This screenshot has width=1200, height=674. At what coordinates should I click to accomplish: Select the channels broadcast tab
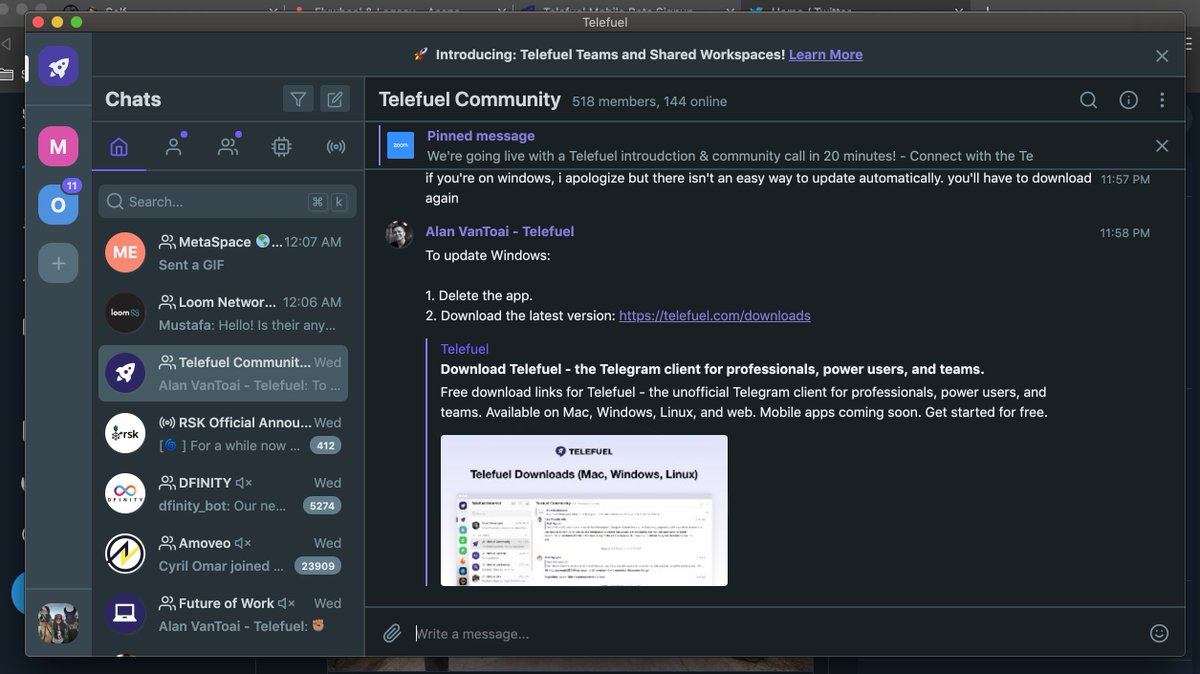(336, 147)
